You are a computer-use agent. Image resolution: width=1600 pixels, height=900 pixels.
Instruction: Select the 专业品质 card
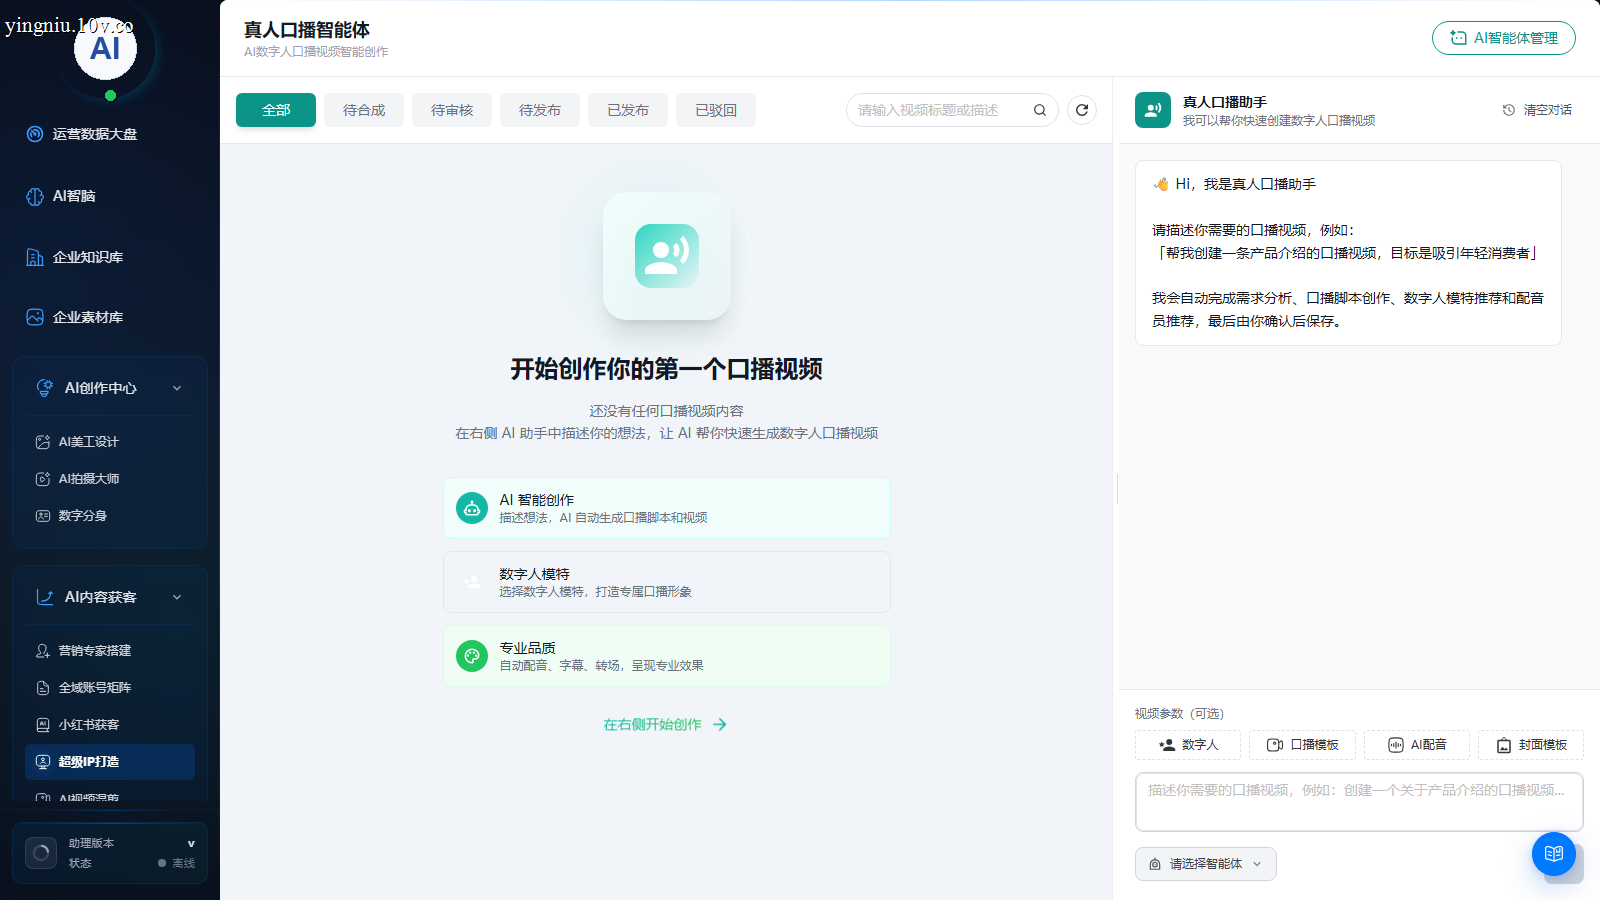(667, 656)
